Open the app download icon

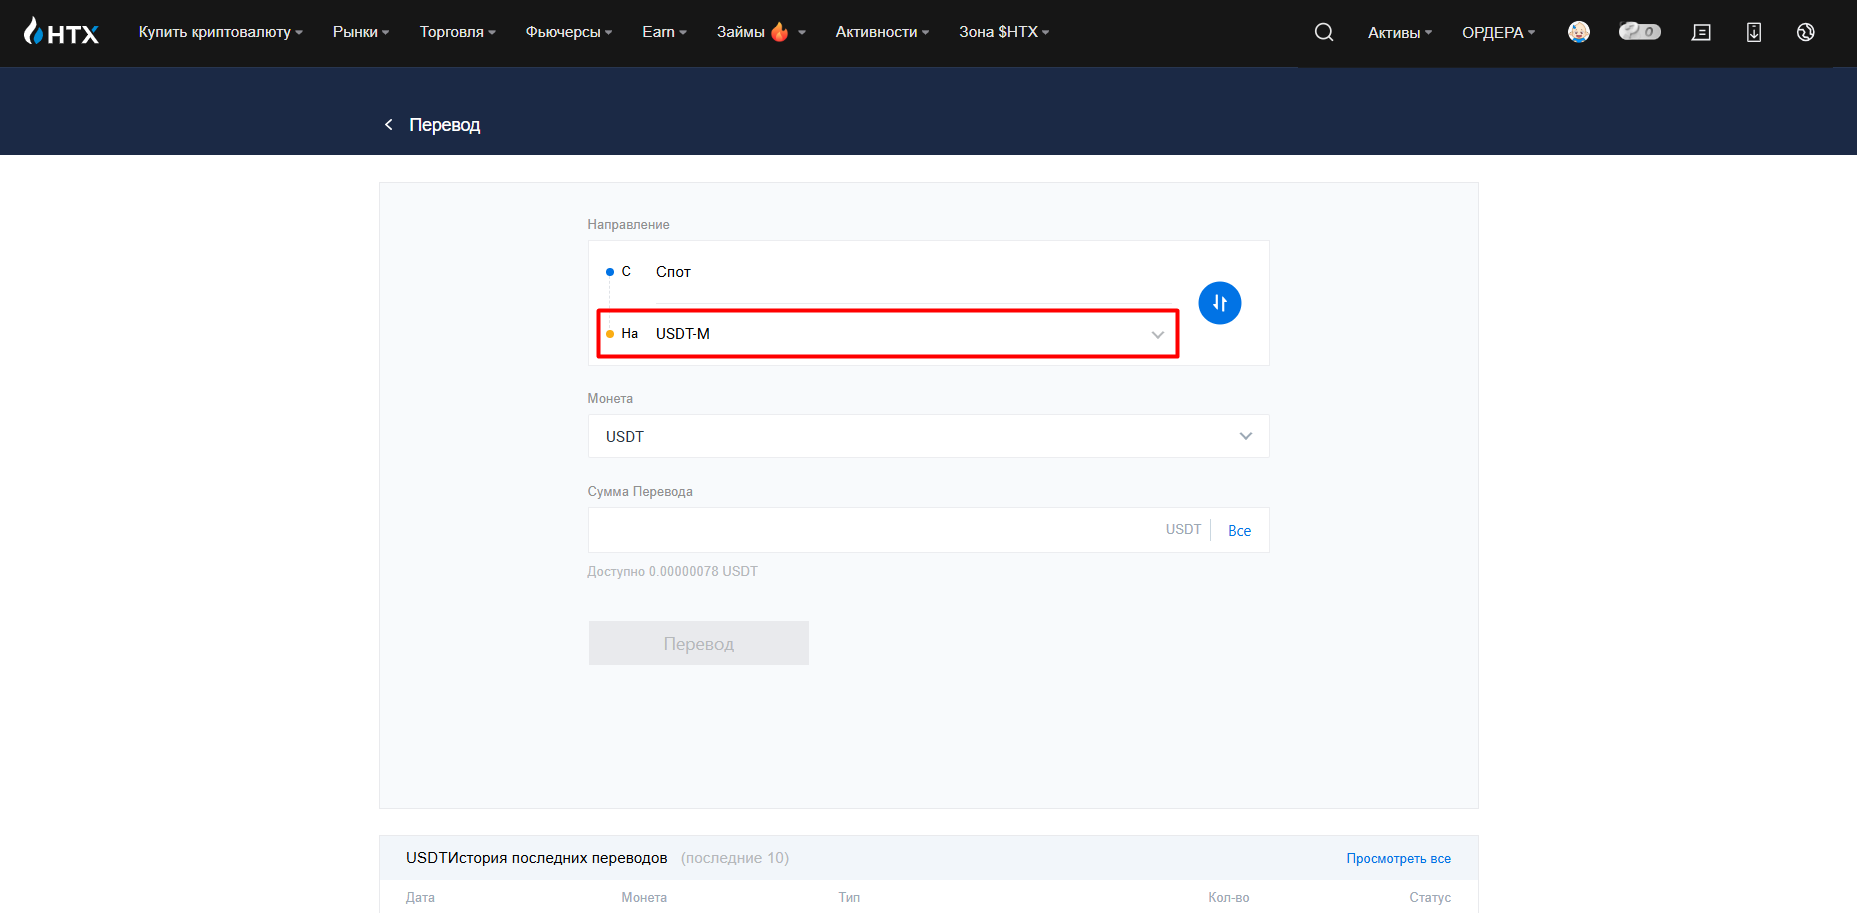[1754, 32]
